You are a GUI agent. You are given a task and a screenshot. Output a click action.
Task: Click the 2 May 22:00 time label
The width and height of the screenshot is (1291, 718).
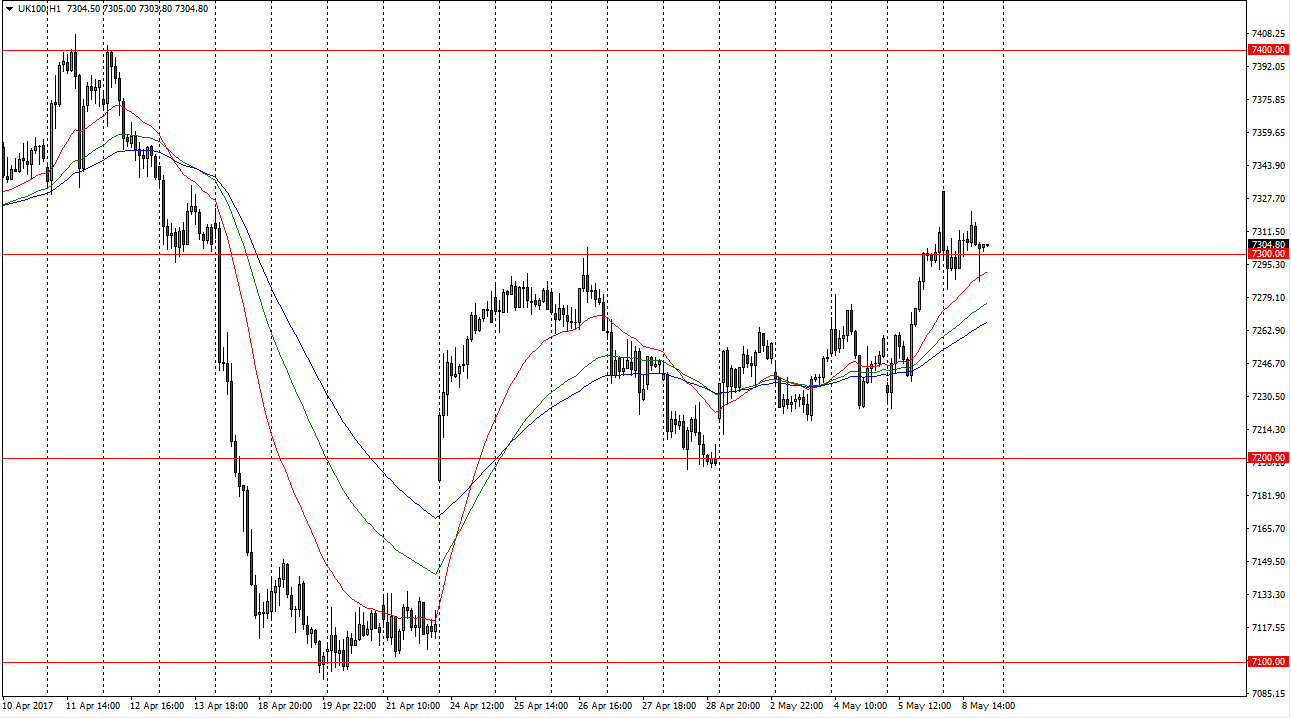click(x=796, y=706)
